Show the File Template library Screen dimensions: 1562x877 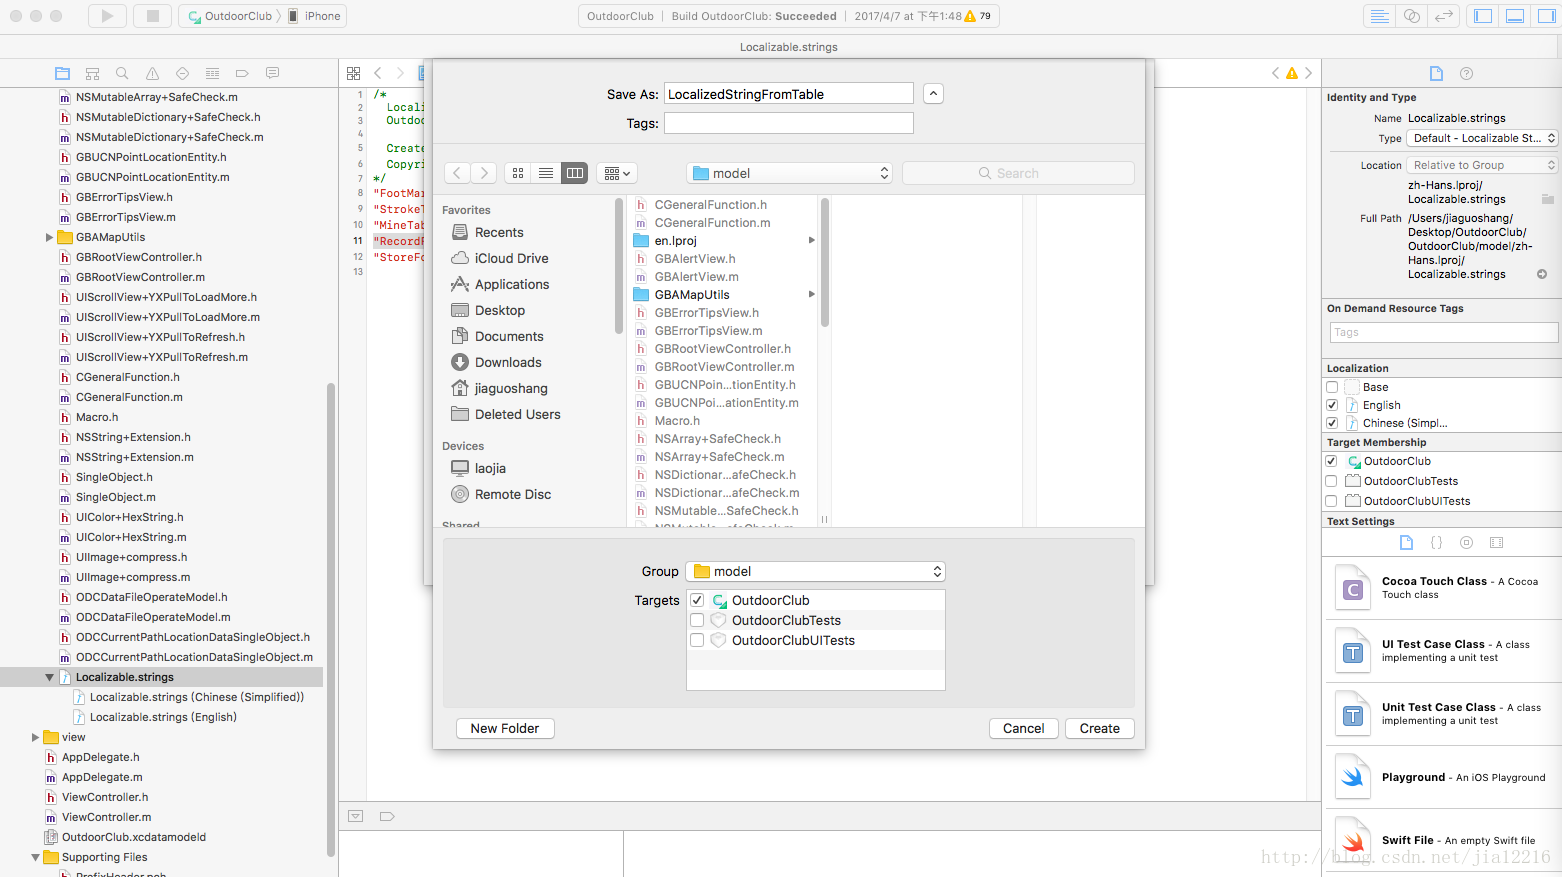pos(1406,542)
